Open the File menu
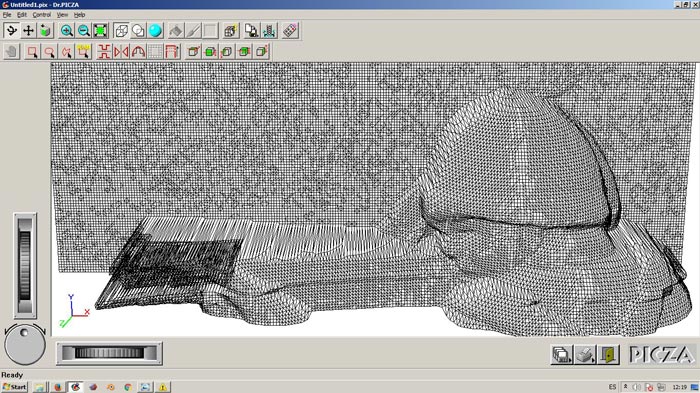The image size is (700, 393). (7, 15)
